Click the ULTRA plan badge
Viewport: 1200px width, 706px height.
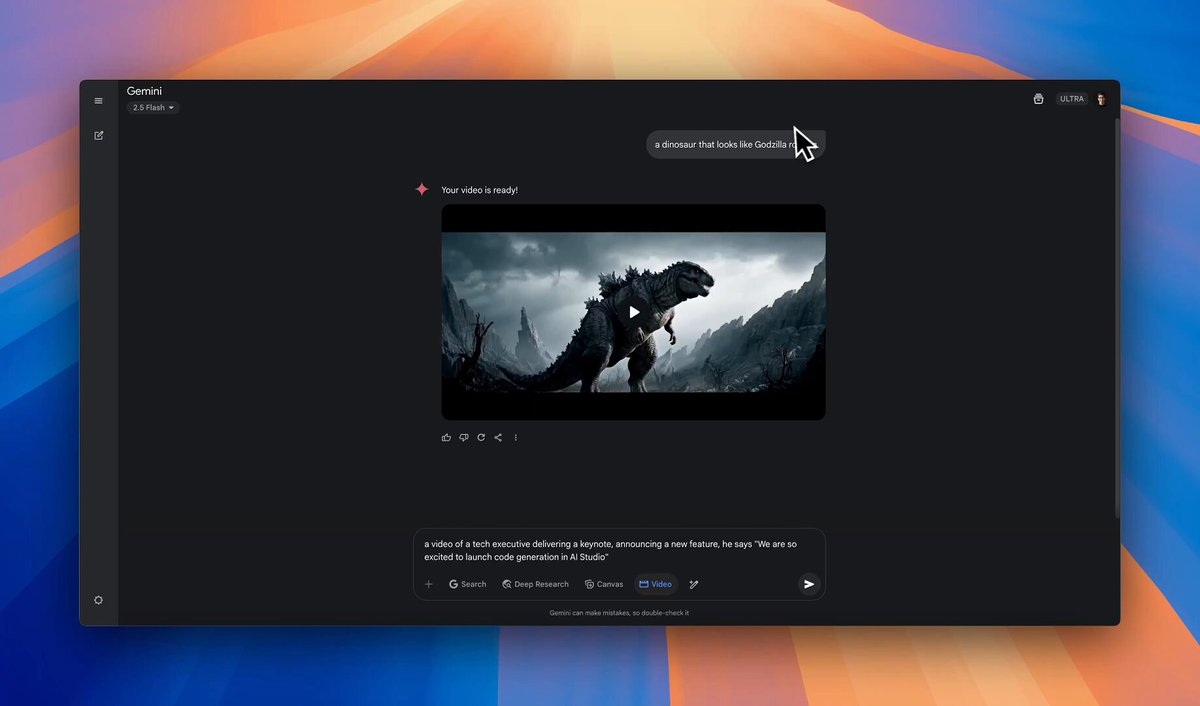[x=1072, y=99]
